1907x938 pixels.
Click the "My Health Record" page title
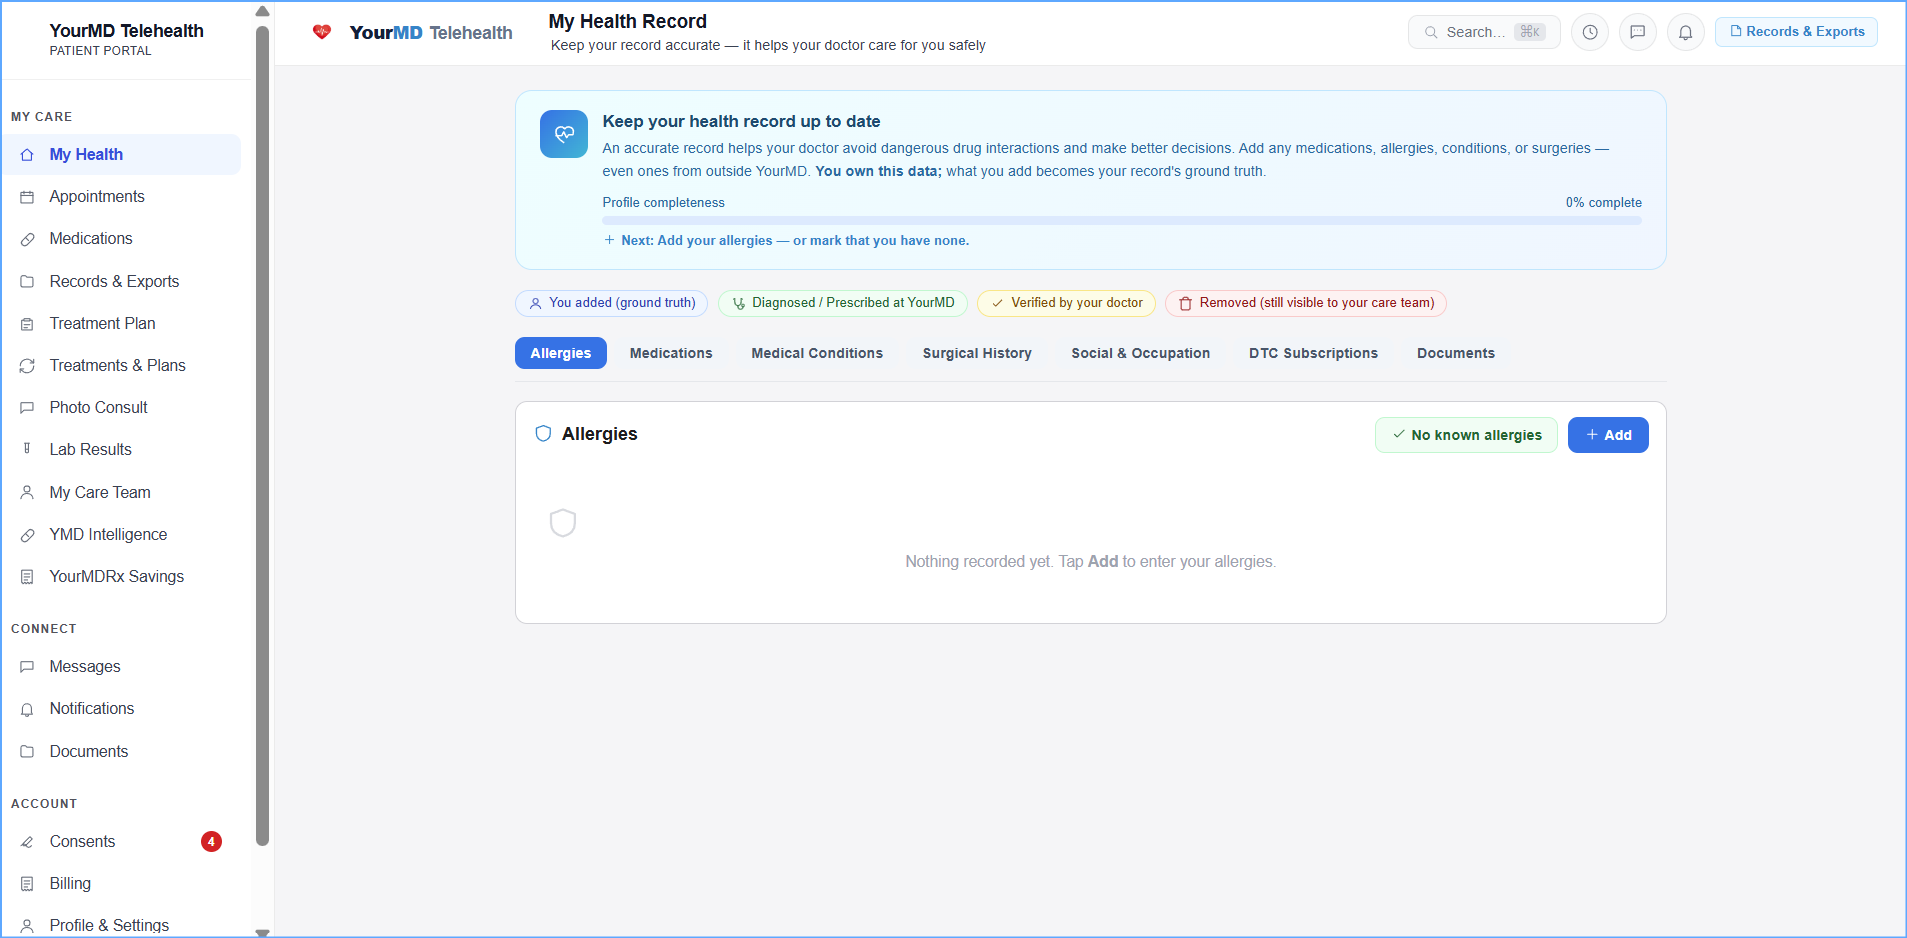point(628,22)
